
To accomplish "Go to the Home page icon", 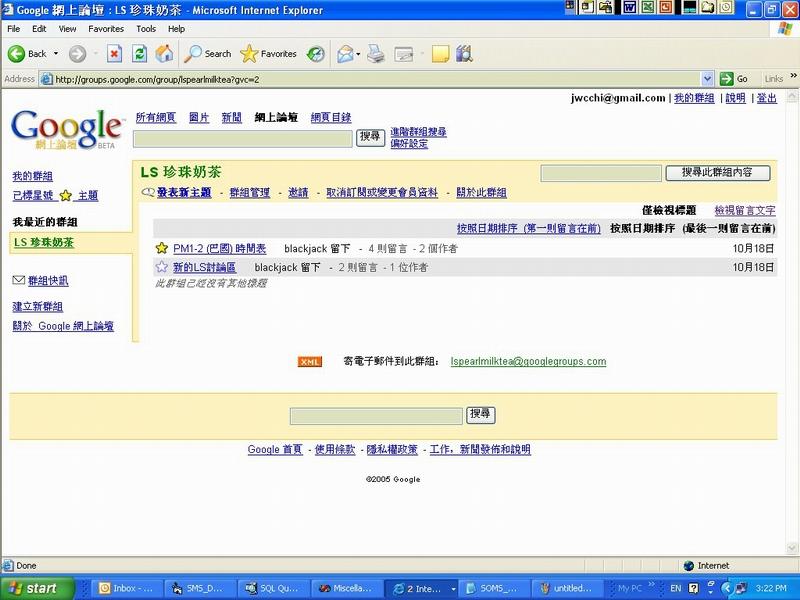I will [x=164, y=54].
